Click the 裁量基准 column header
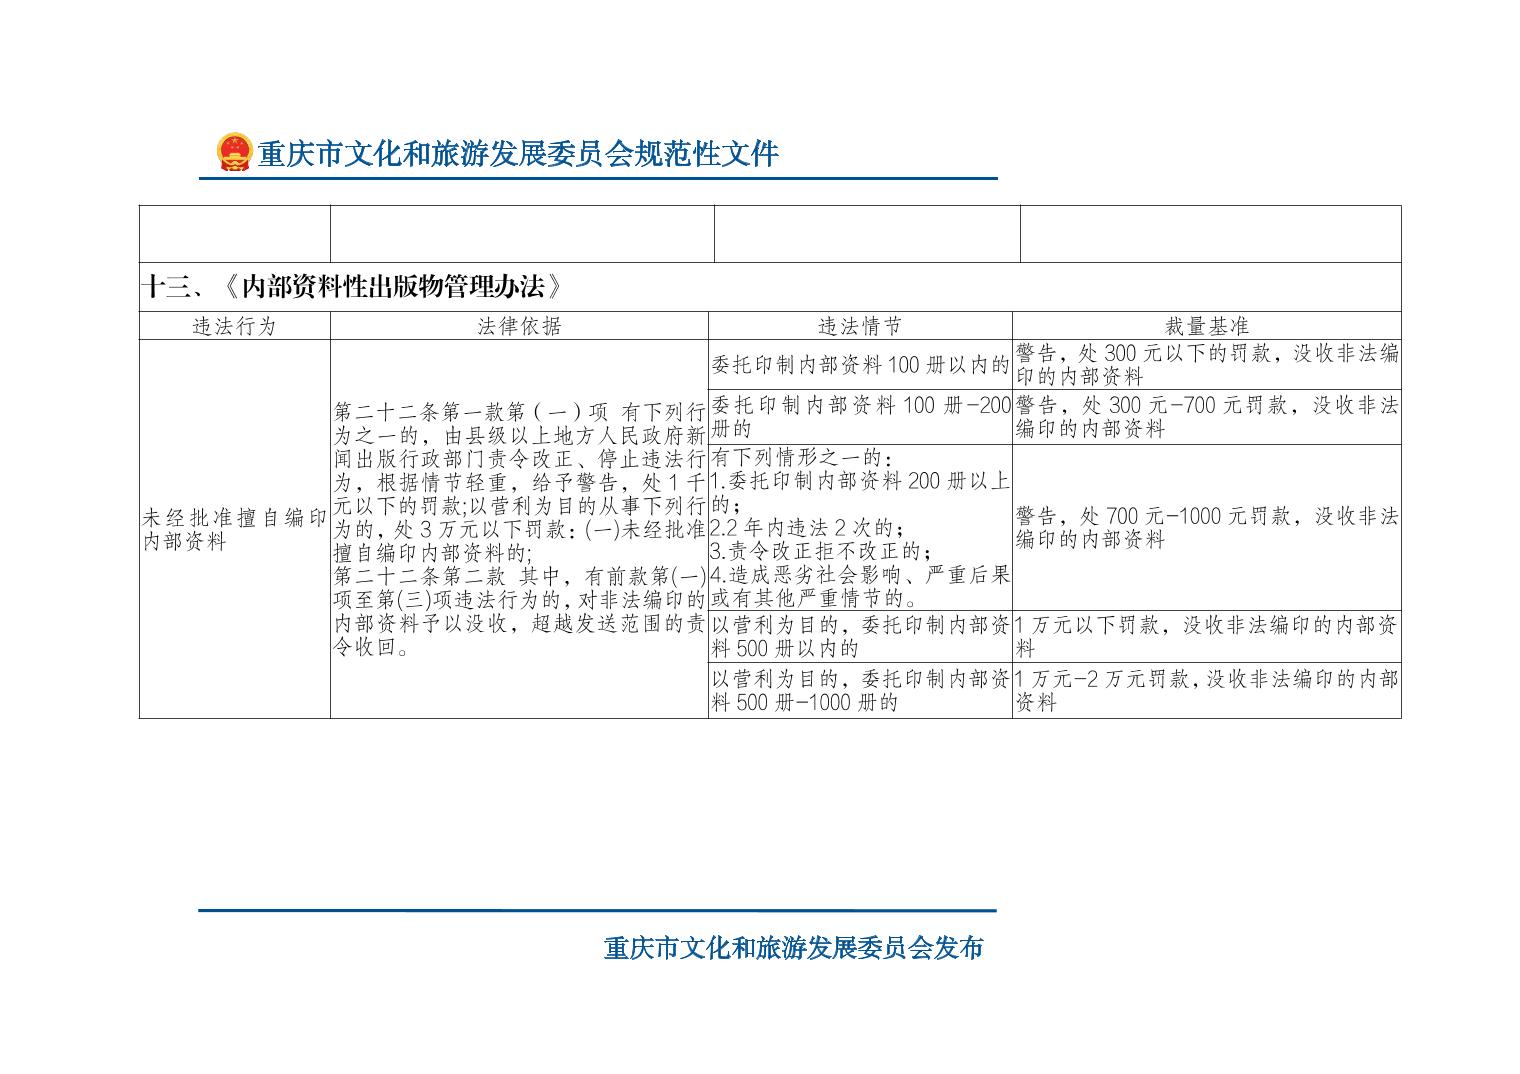1520x1074 pixels. tap(1206, 326)
